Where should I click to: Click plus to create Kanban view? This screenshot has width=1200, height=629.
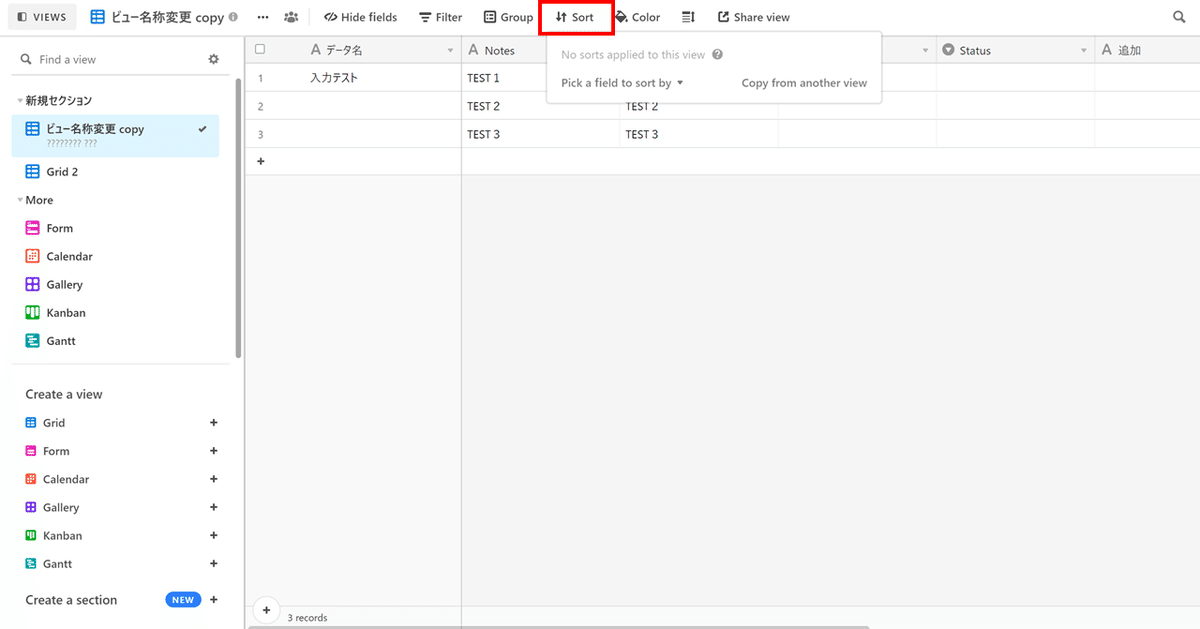coord(213,535)
